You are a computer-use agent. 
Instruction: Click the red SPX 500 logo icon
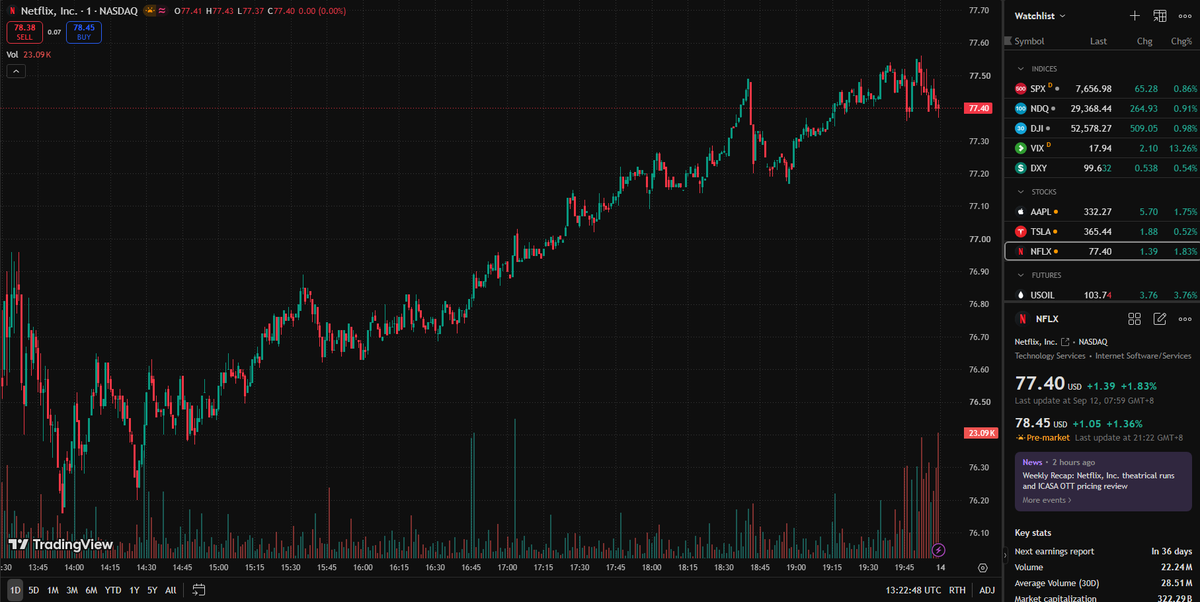1020,88
